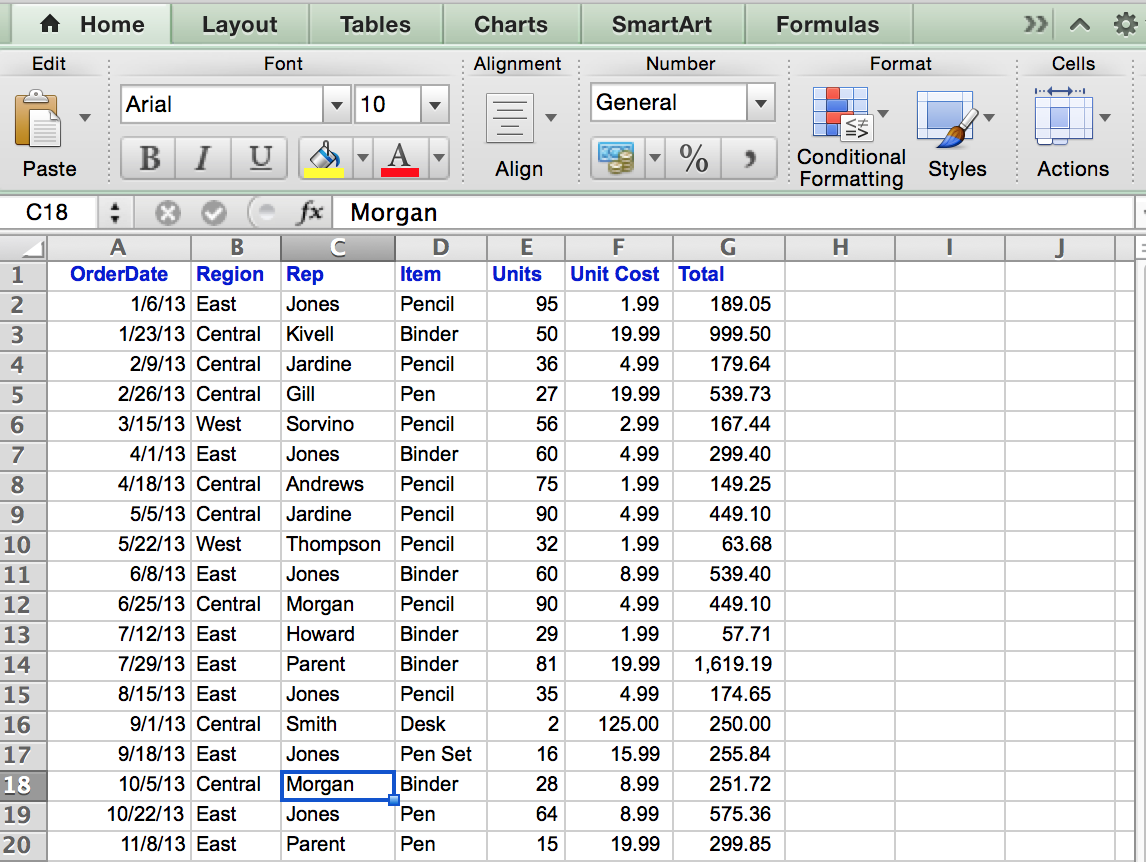Select the column G header

(x=728, y=247)
